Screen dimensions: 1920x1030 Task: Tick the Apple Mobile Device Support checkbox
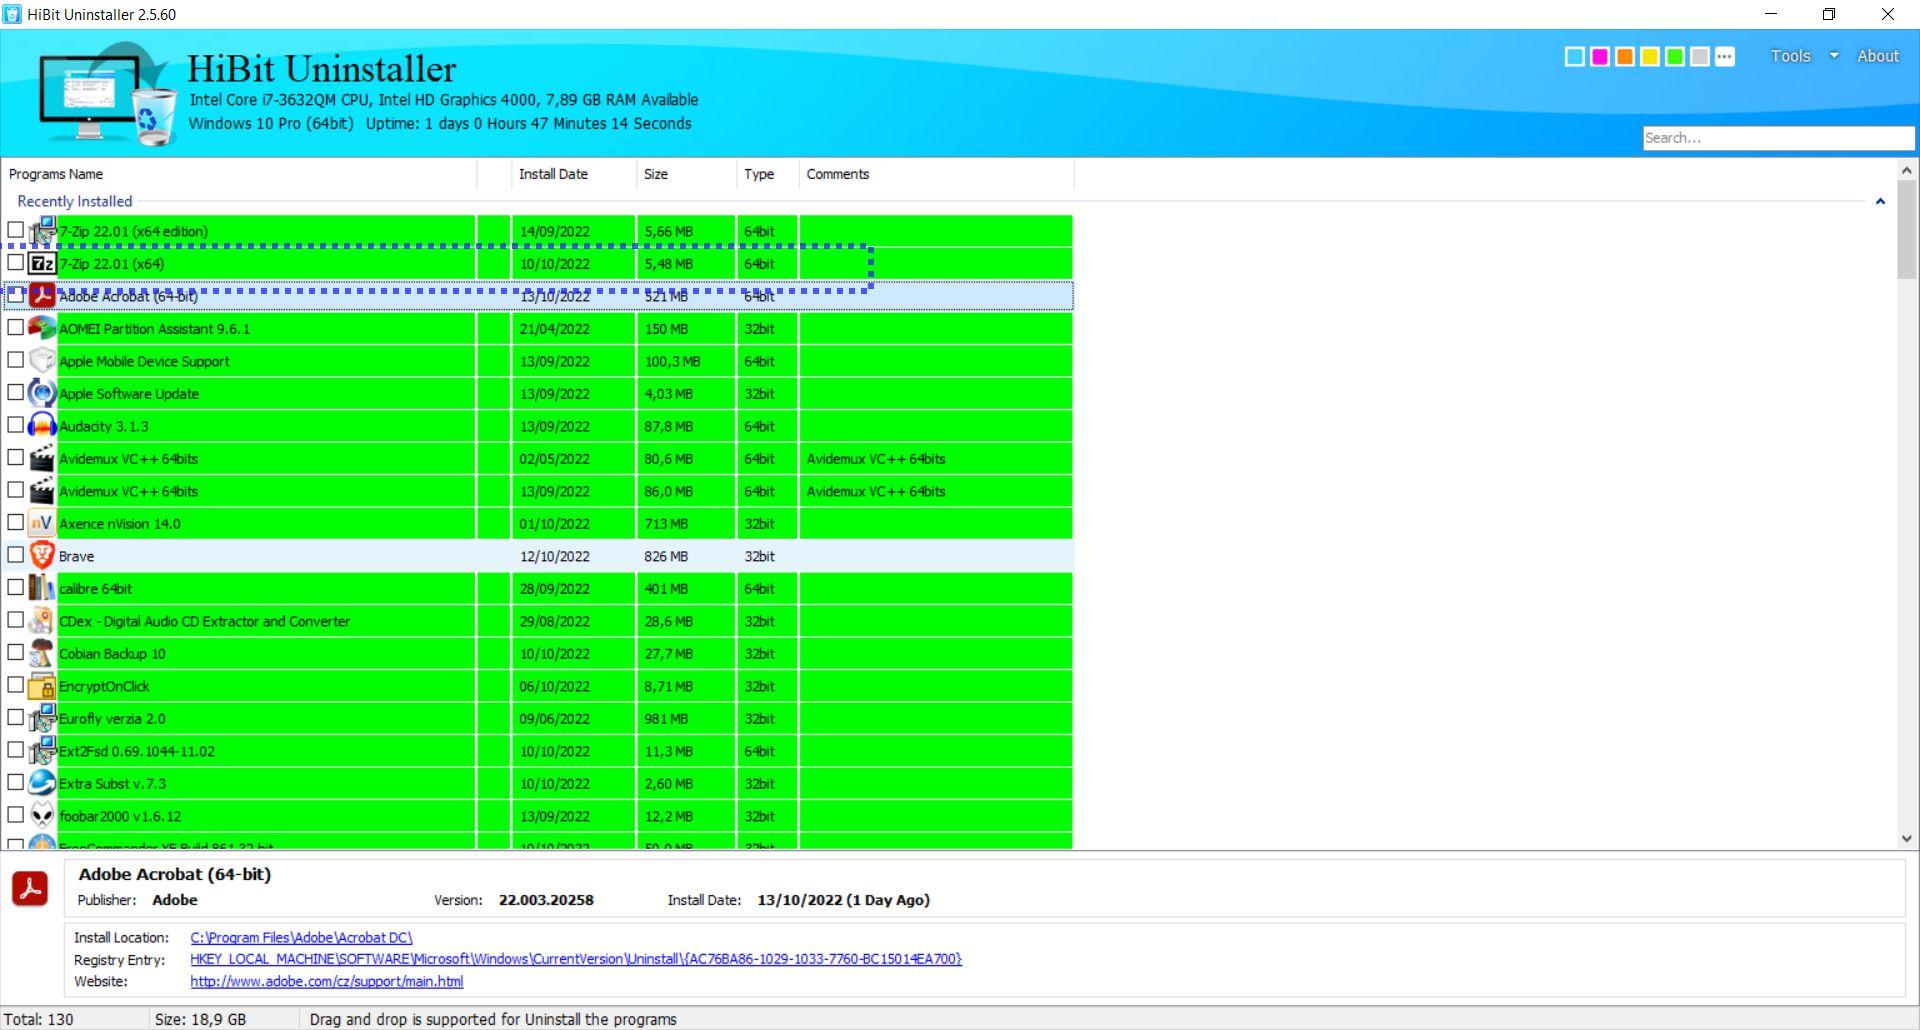click(x=15, y=360)
